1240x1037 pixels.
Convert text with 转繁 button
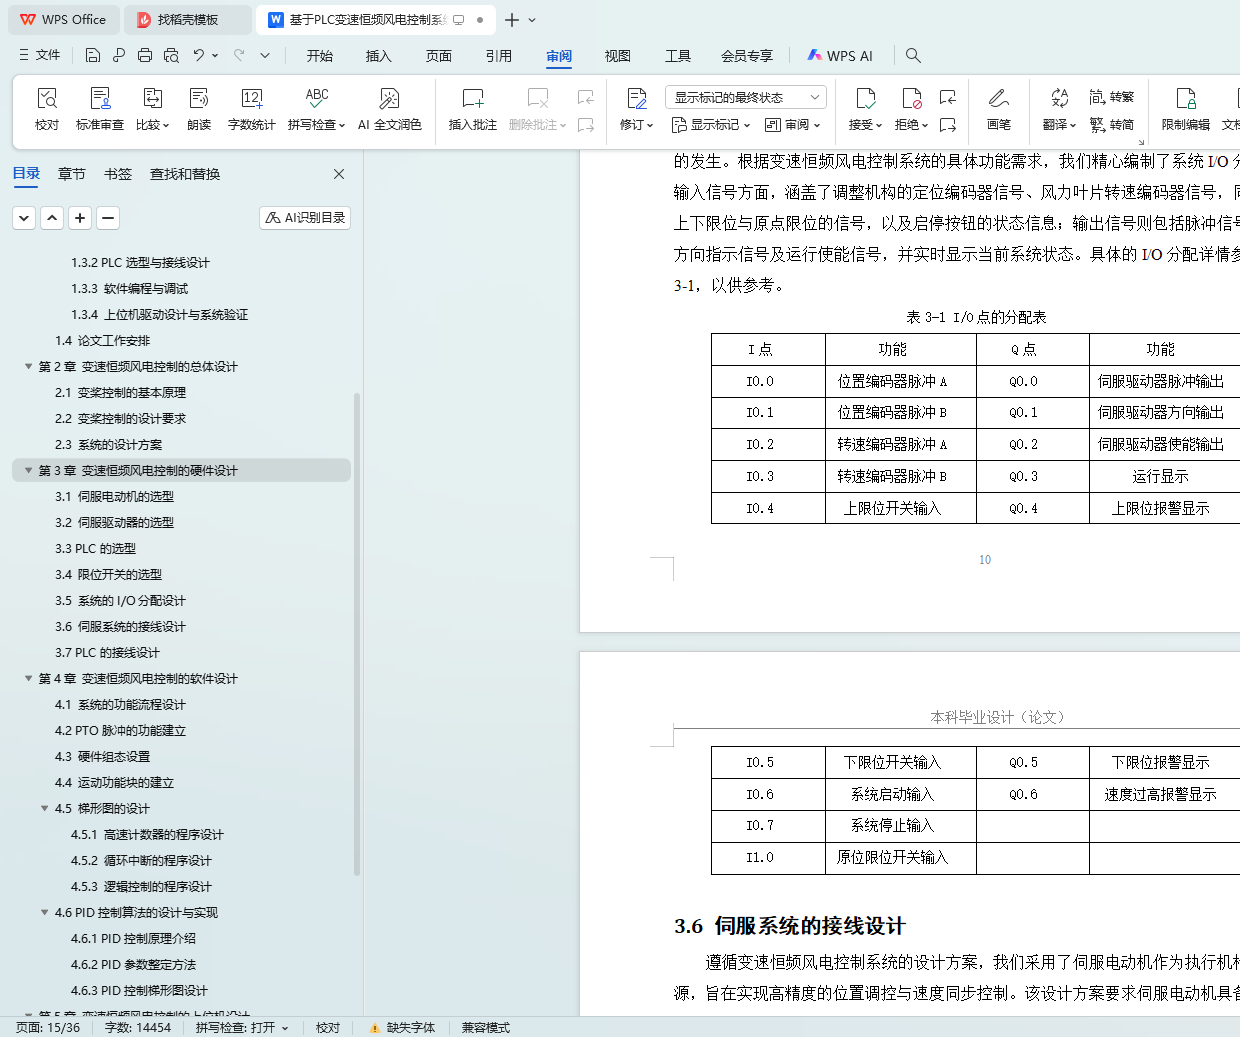(x=1112, y=97)
